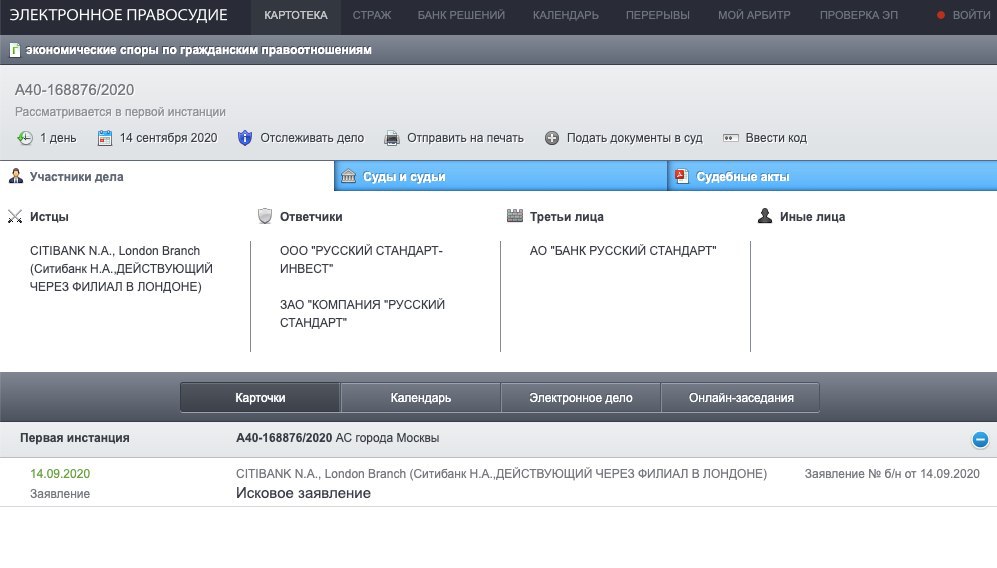Viewport: 997px width, 568px height.
Task: Click the Рассматривается в первой инстанции status text
Action: point(120,112)
